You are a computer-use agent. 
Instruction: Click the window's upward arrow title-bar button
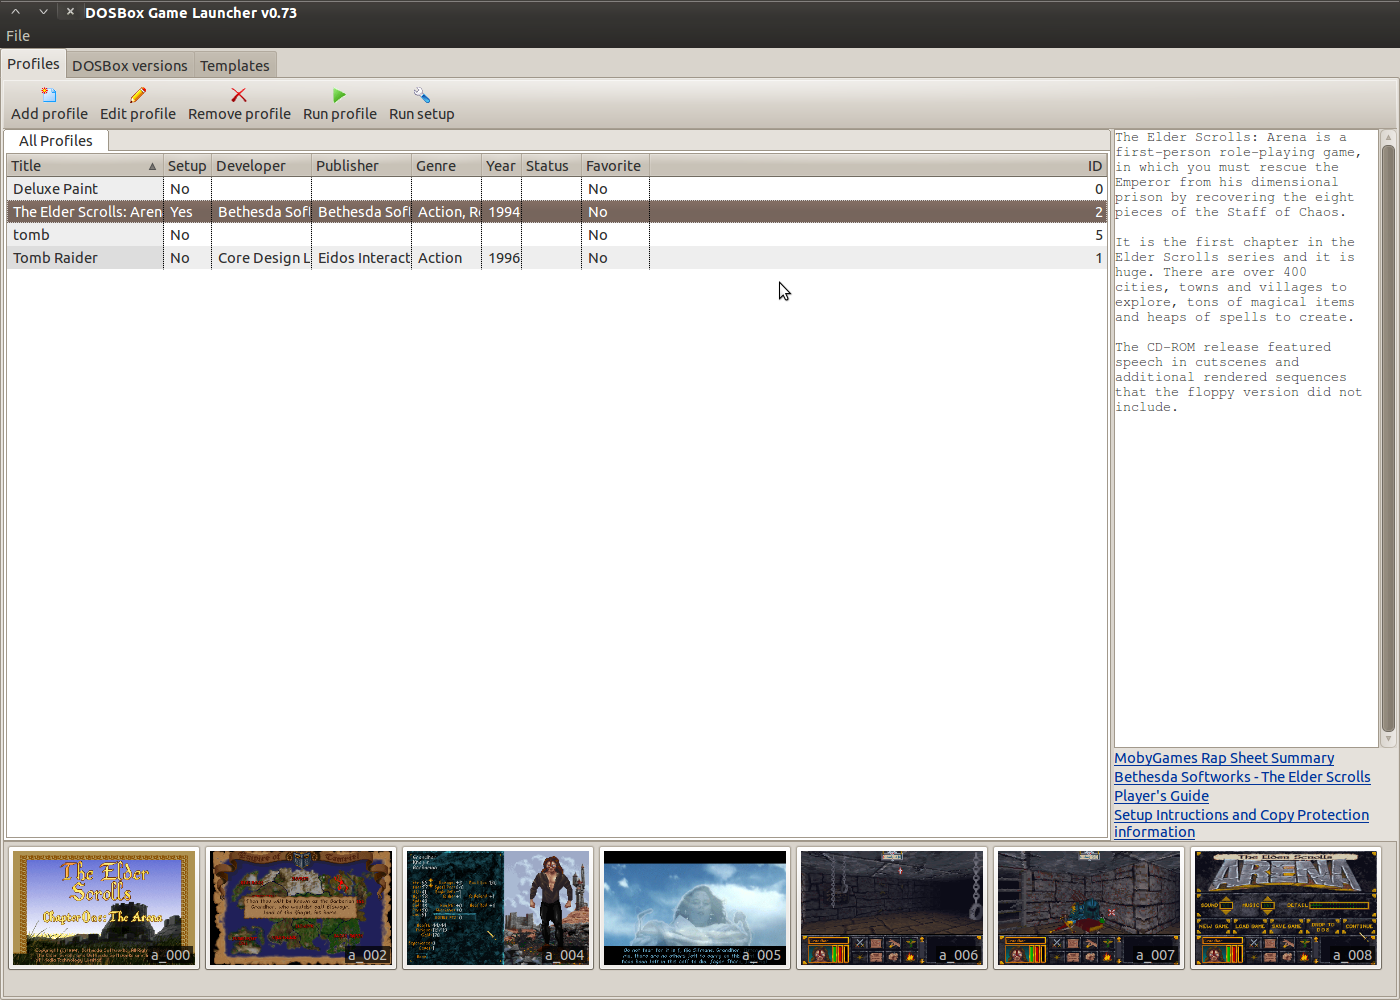(x=15, y=12)
